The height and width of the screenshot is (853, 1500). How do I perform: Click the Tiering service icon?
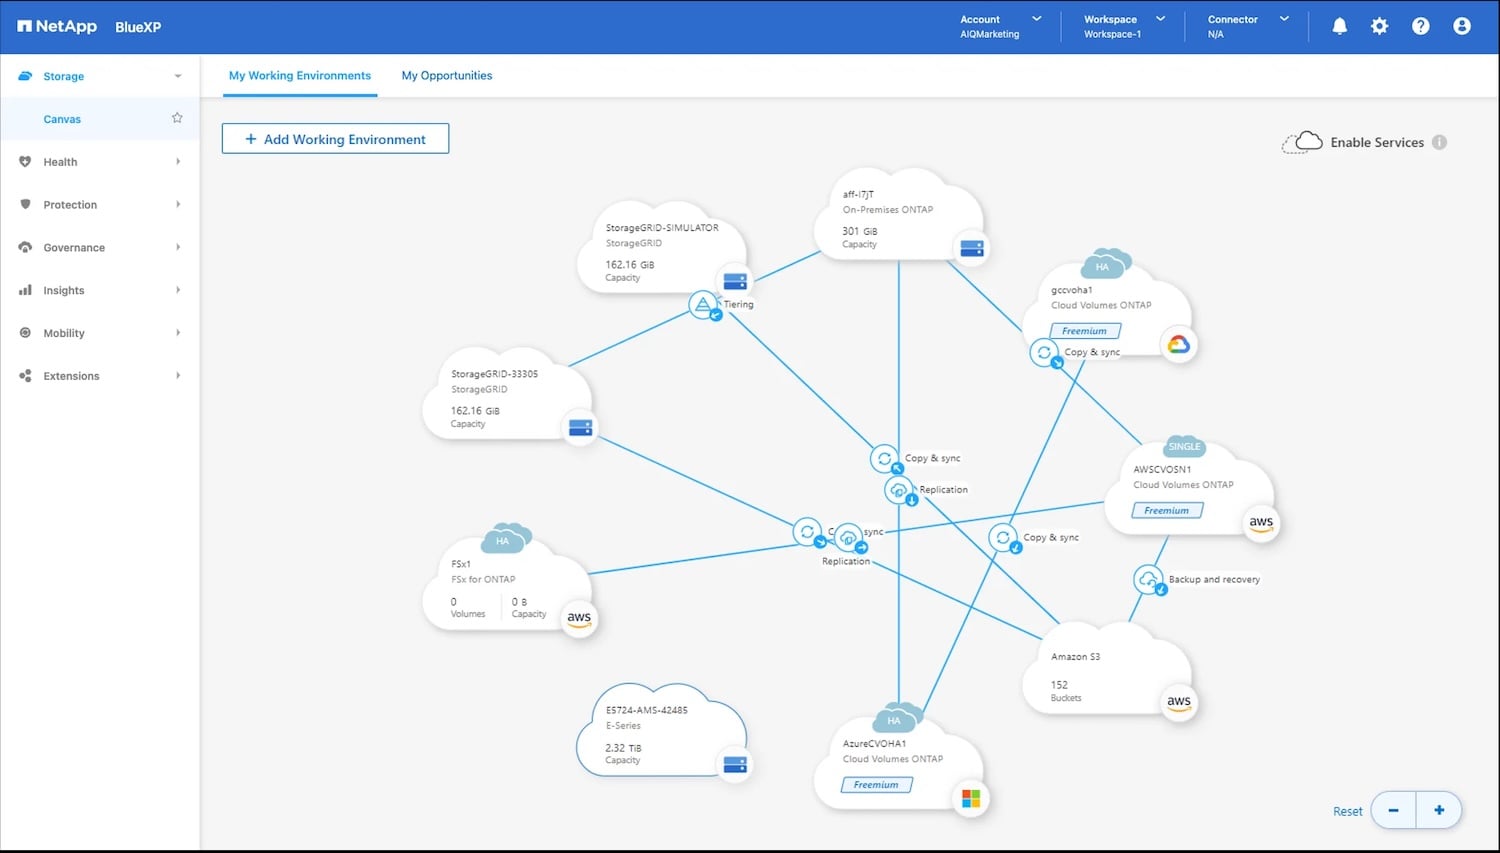[x=704, y=305]
